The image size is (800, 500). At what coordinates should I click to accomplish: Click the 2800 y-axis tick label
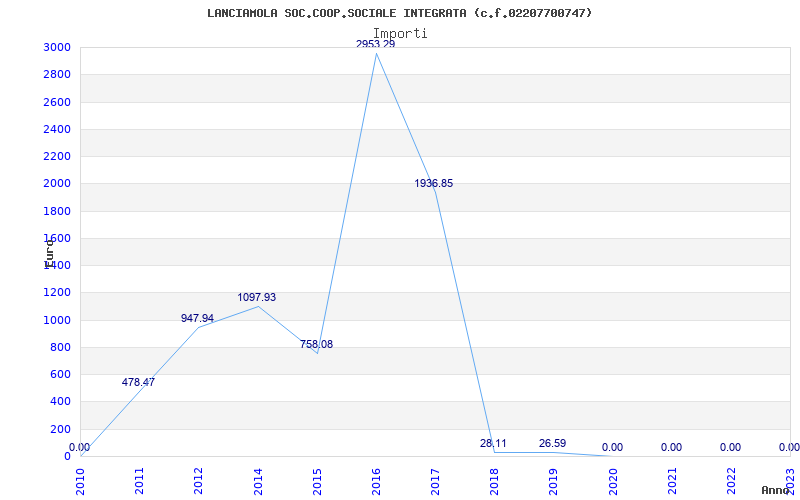coord(57,74)
